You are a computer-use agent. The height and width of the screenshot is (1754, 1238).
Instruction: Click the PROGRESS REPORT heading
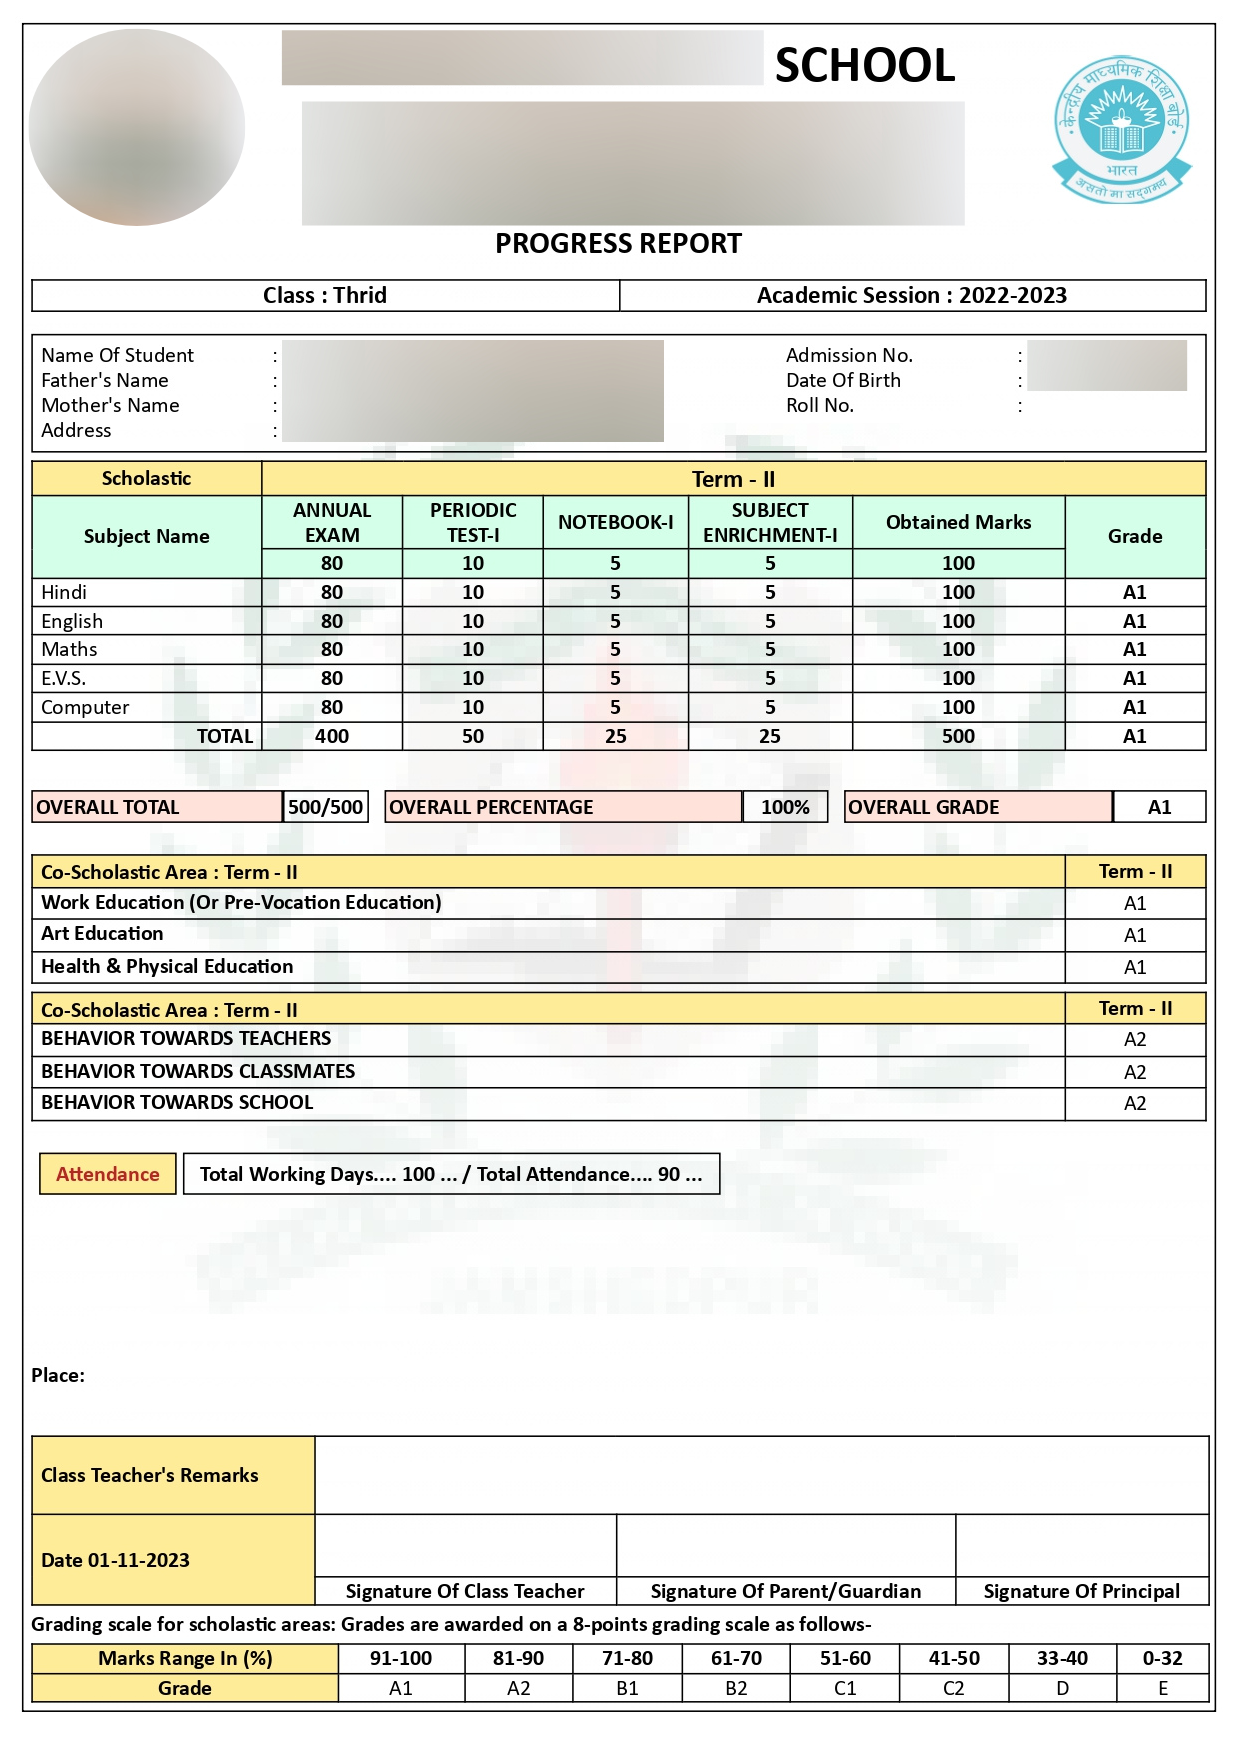pos(618,244)
